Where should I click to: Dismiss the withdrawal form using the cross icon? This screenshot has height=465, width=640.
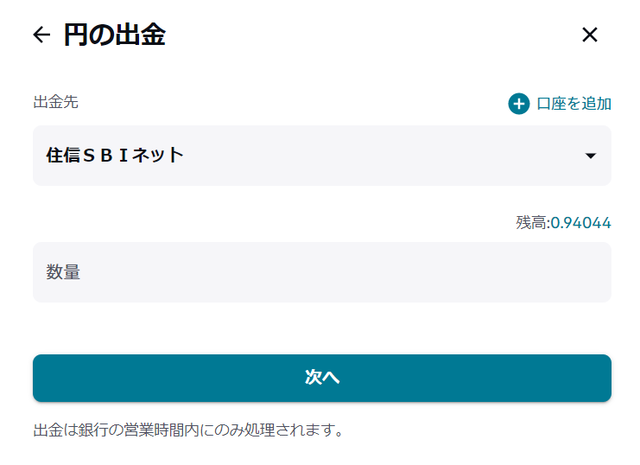point(589,34)
